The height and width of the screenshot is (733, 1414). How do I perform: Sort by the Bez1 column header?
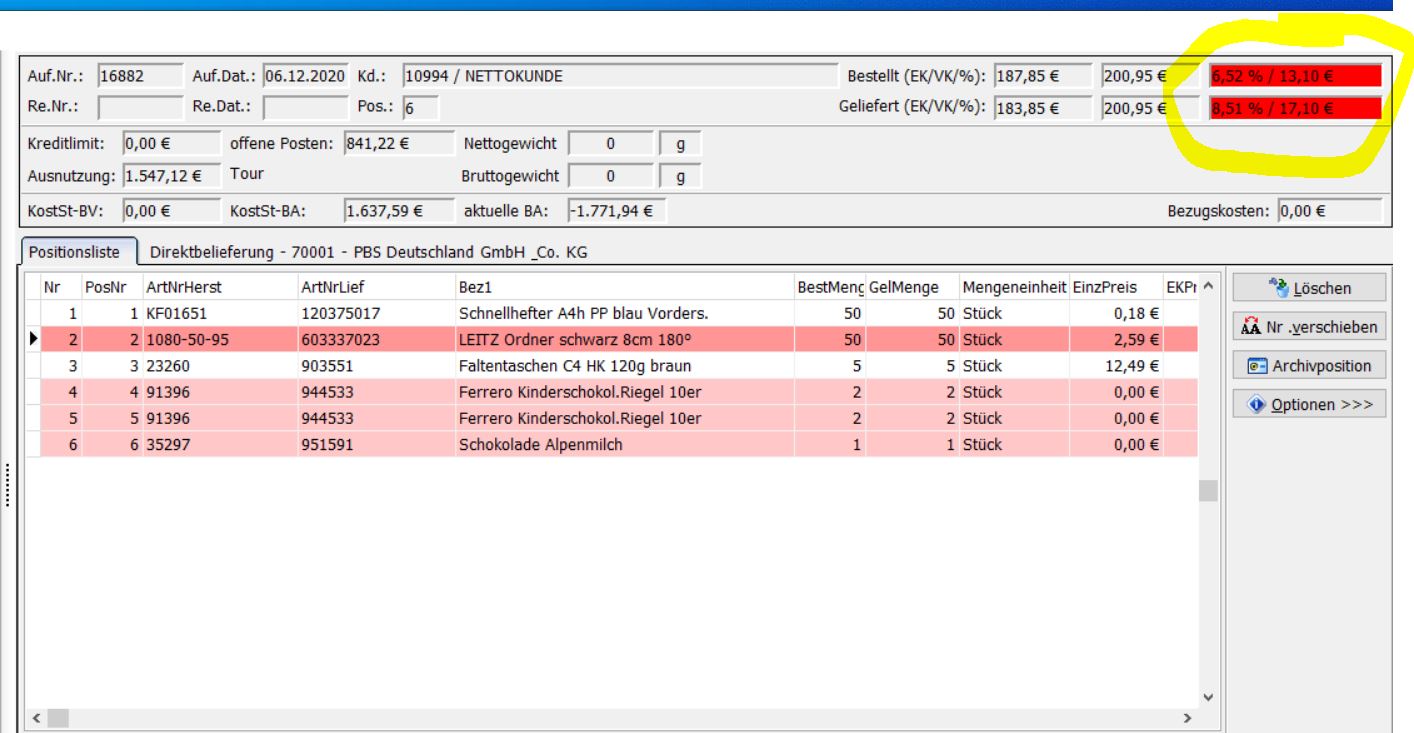pos(620,288)
